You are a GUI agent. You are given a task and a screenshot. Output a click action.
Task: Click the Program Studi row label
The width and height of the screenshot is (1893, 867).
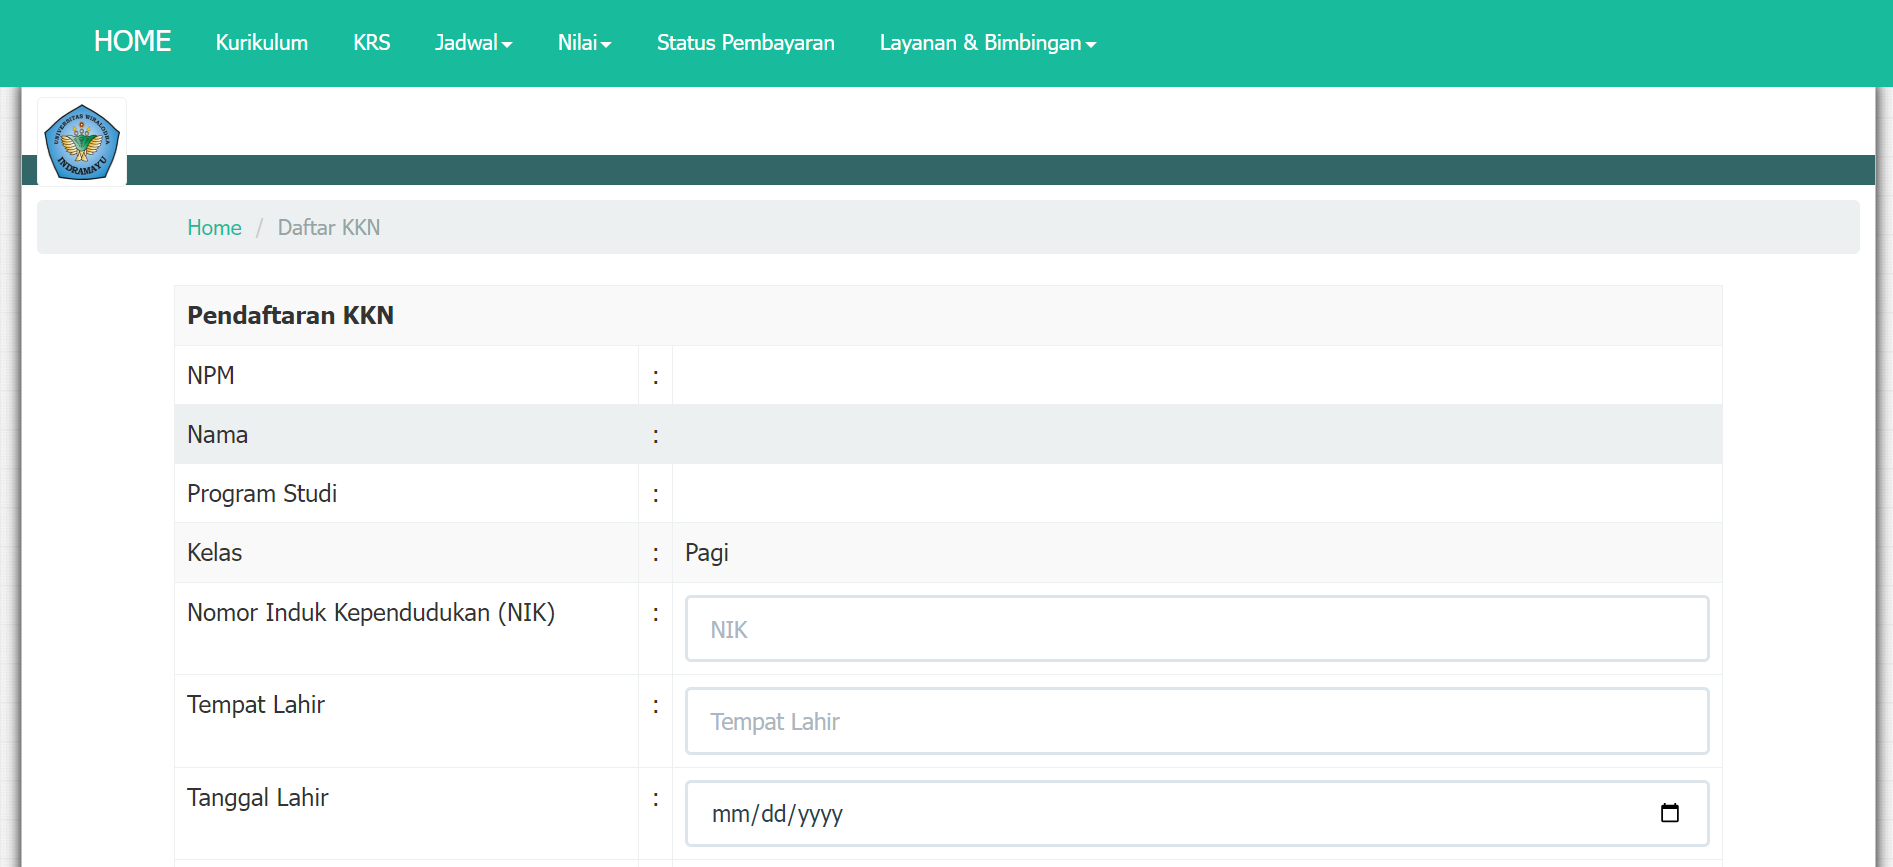click(262, 494)
